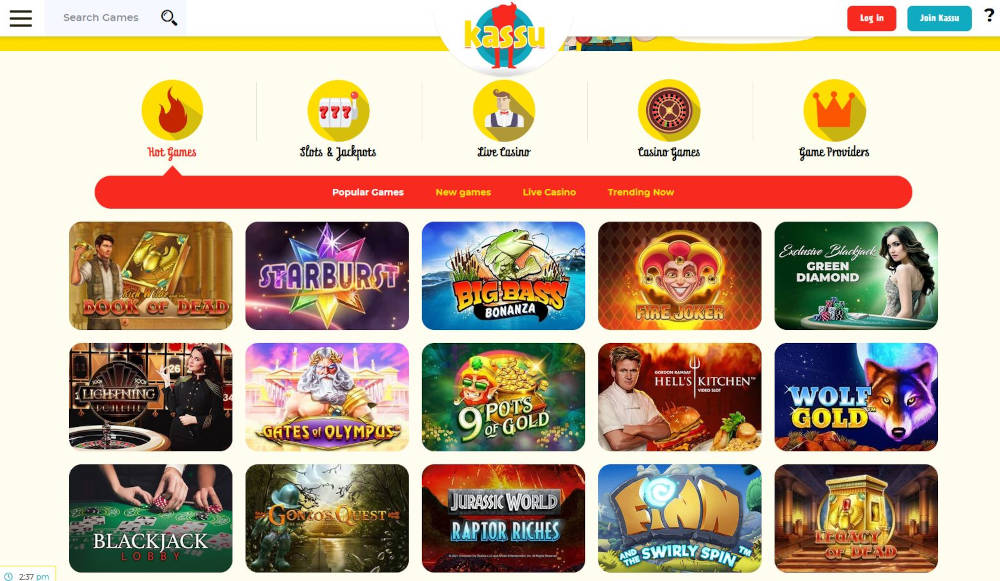The width and height of the screenshot is (1000, 581).
Task: Click the Kassu logo
Action: coord(504,36)
